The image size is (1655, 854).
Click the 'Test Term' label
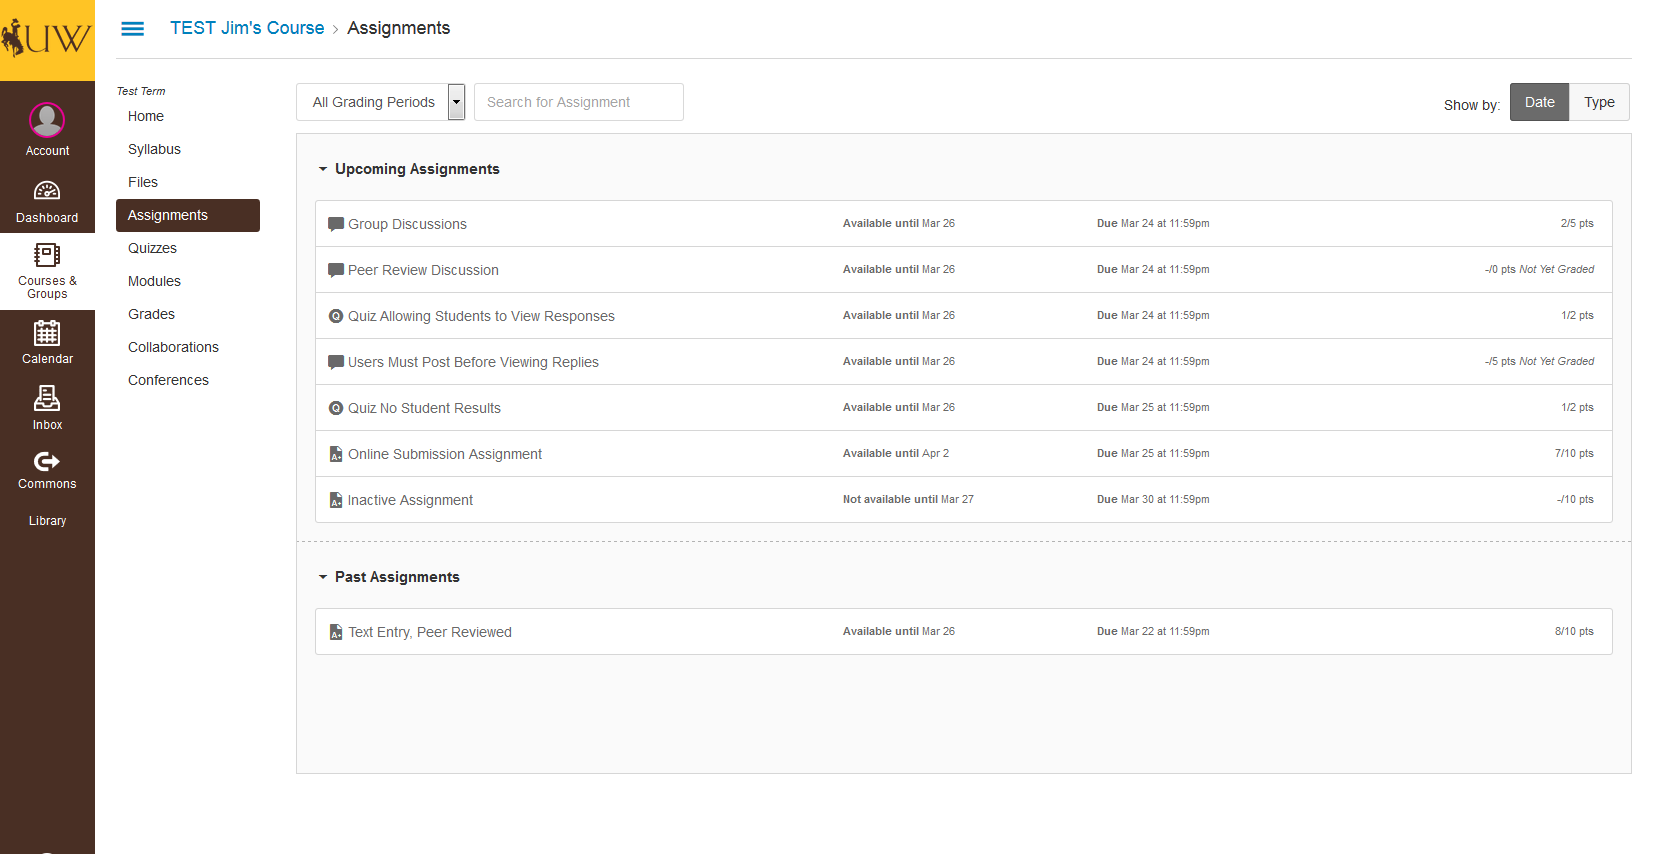click(141, 91)
